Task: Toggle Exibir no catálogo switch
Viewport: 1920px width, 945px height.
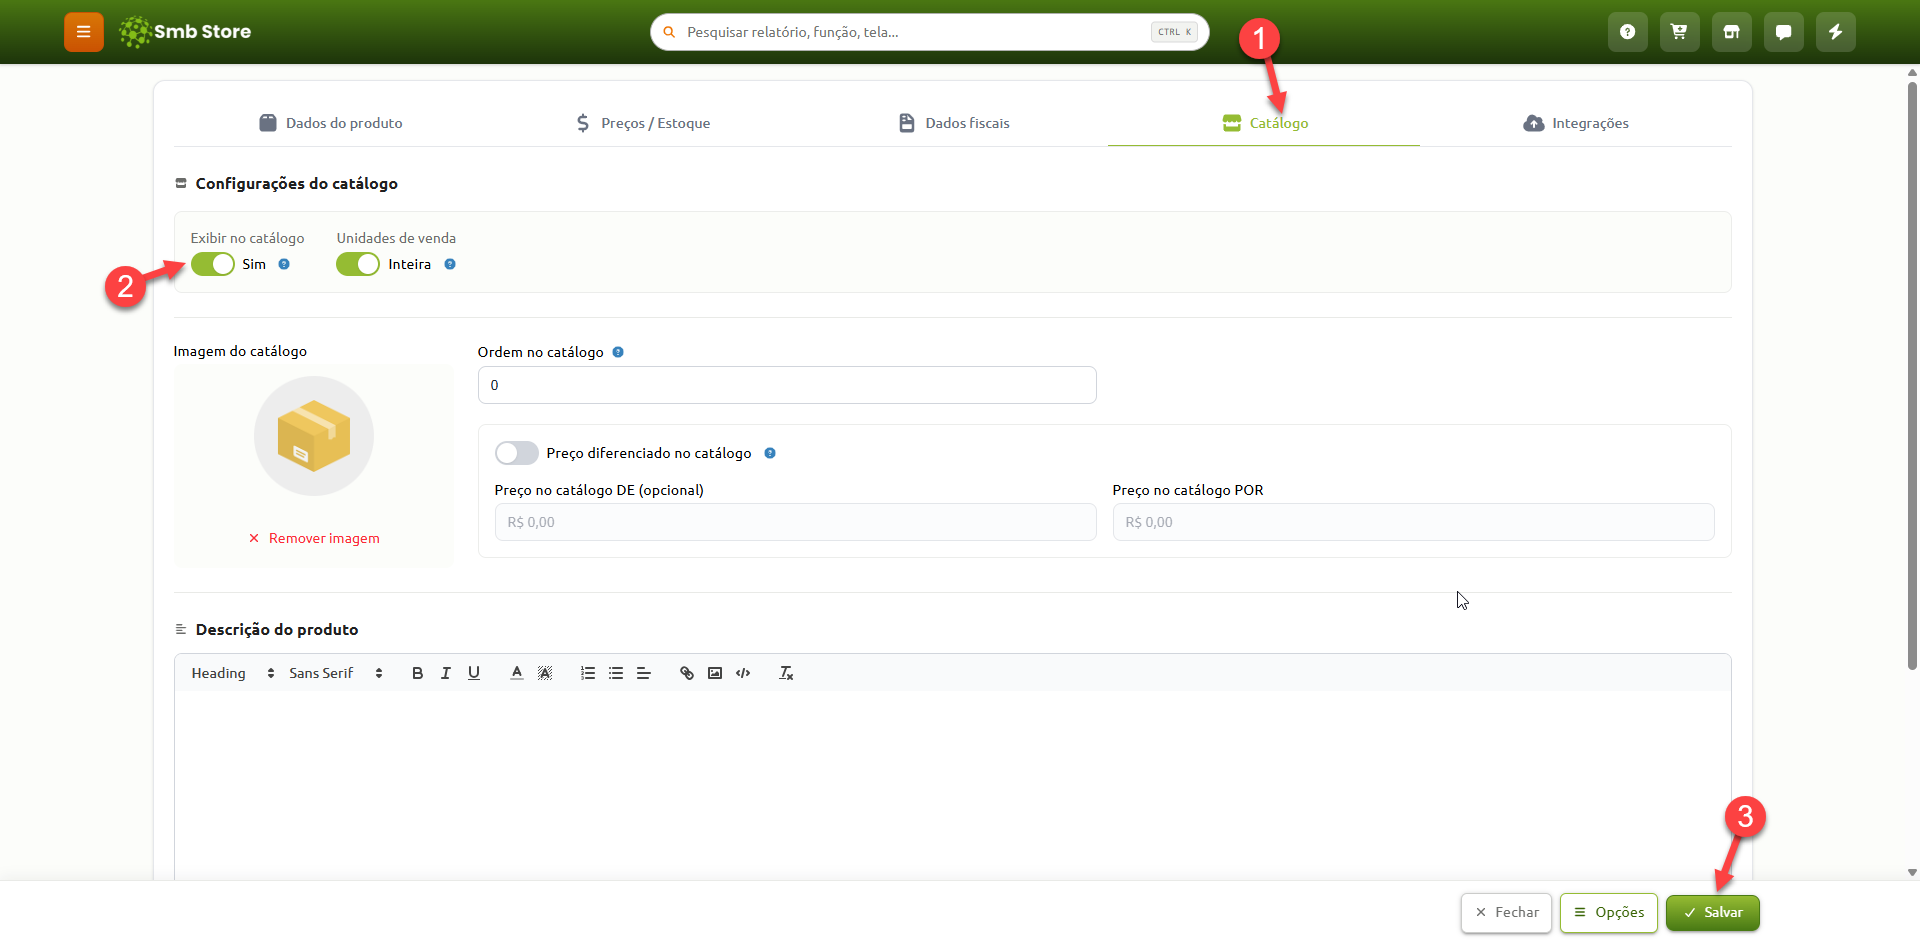Action: coord(213,264)
